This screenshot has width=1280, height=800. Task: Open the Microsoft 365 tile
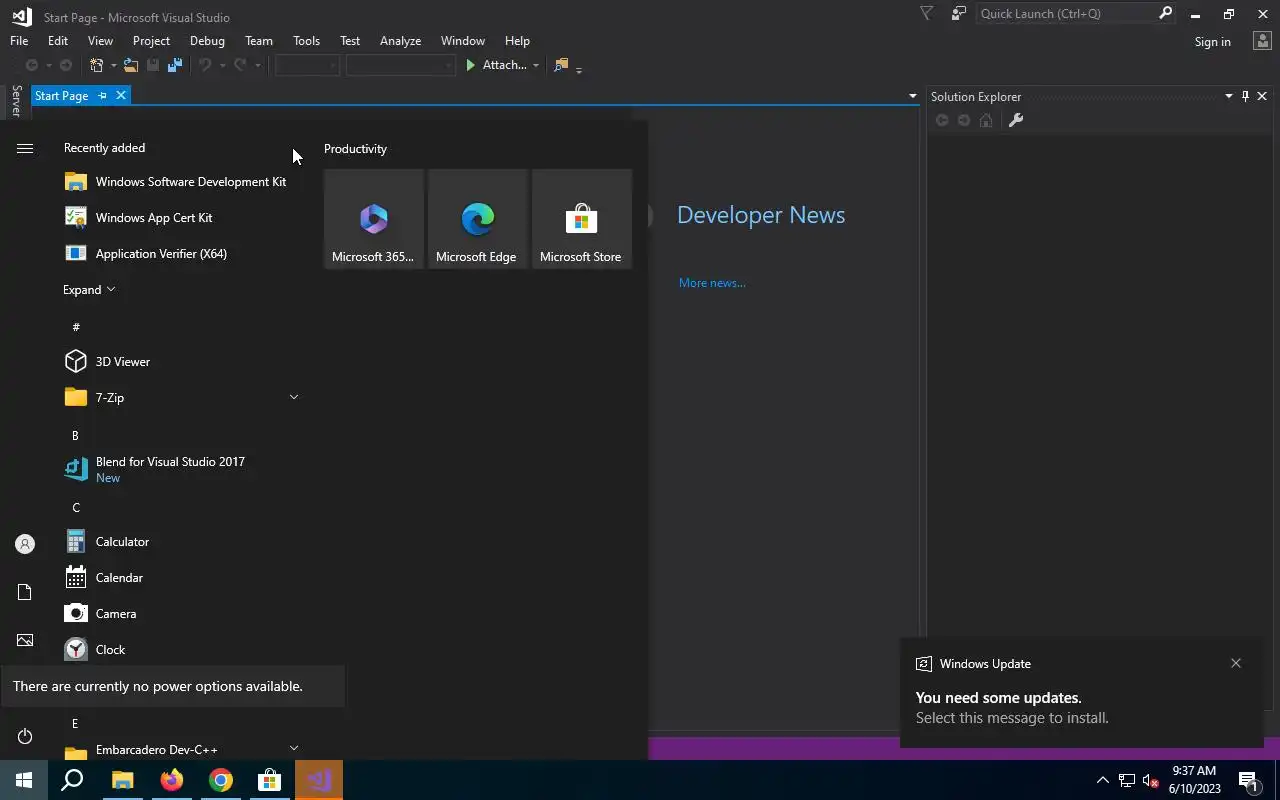[x=373, y=218]
